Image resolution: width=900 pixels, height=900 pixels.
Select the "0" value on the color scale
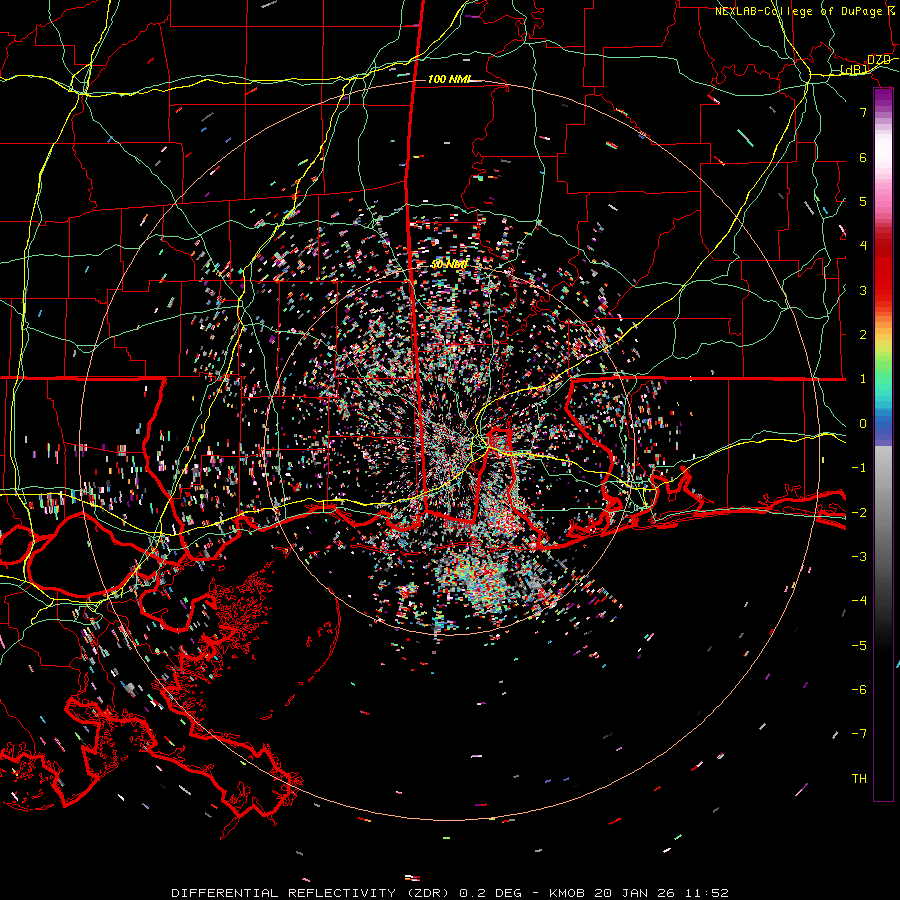[x=863, y=424]
